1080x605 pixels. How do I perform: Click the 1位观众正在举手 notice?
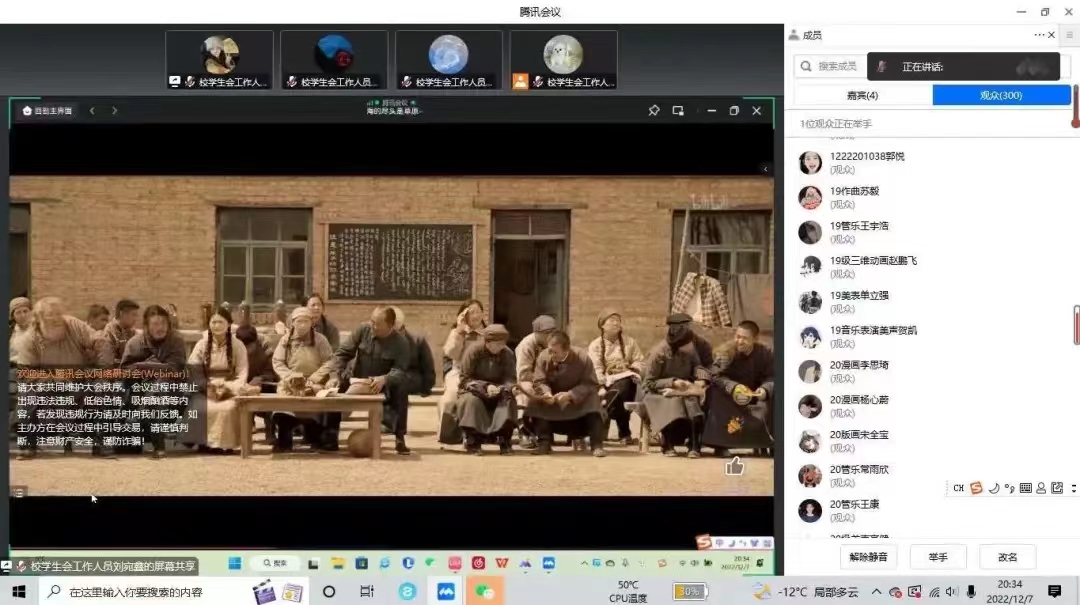(x=835, y=124)
